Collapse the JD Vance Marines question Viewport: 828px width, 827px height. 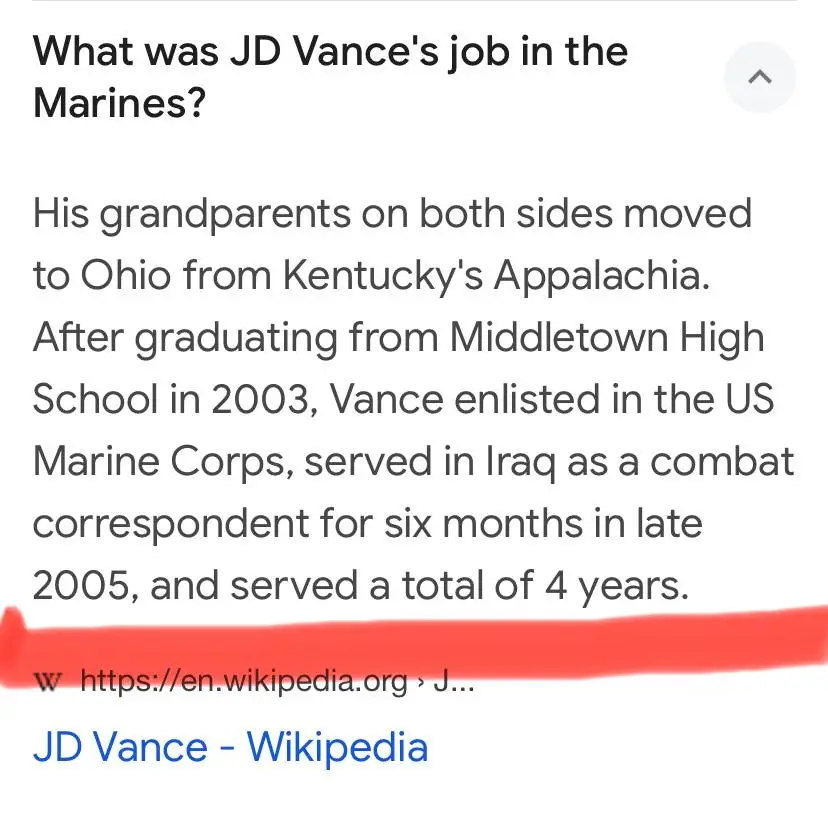tap(760, 77)
